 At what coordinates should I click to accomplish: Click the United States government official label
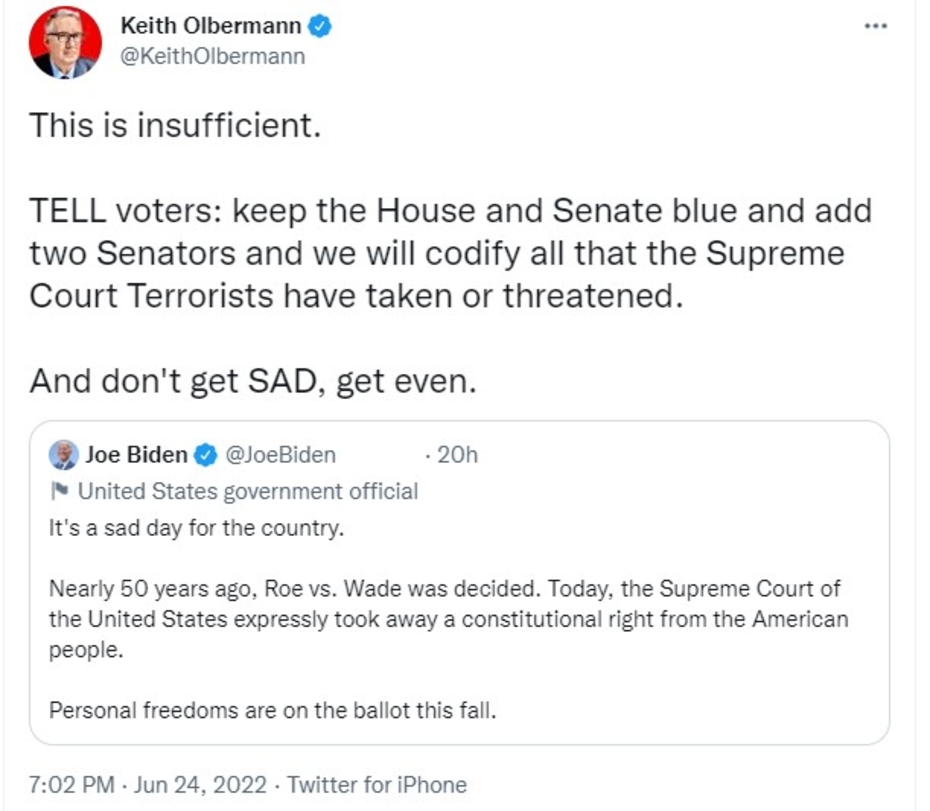tap(248, 491)
